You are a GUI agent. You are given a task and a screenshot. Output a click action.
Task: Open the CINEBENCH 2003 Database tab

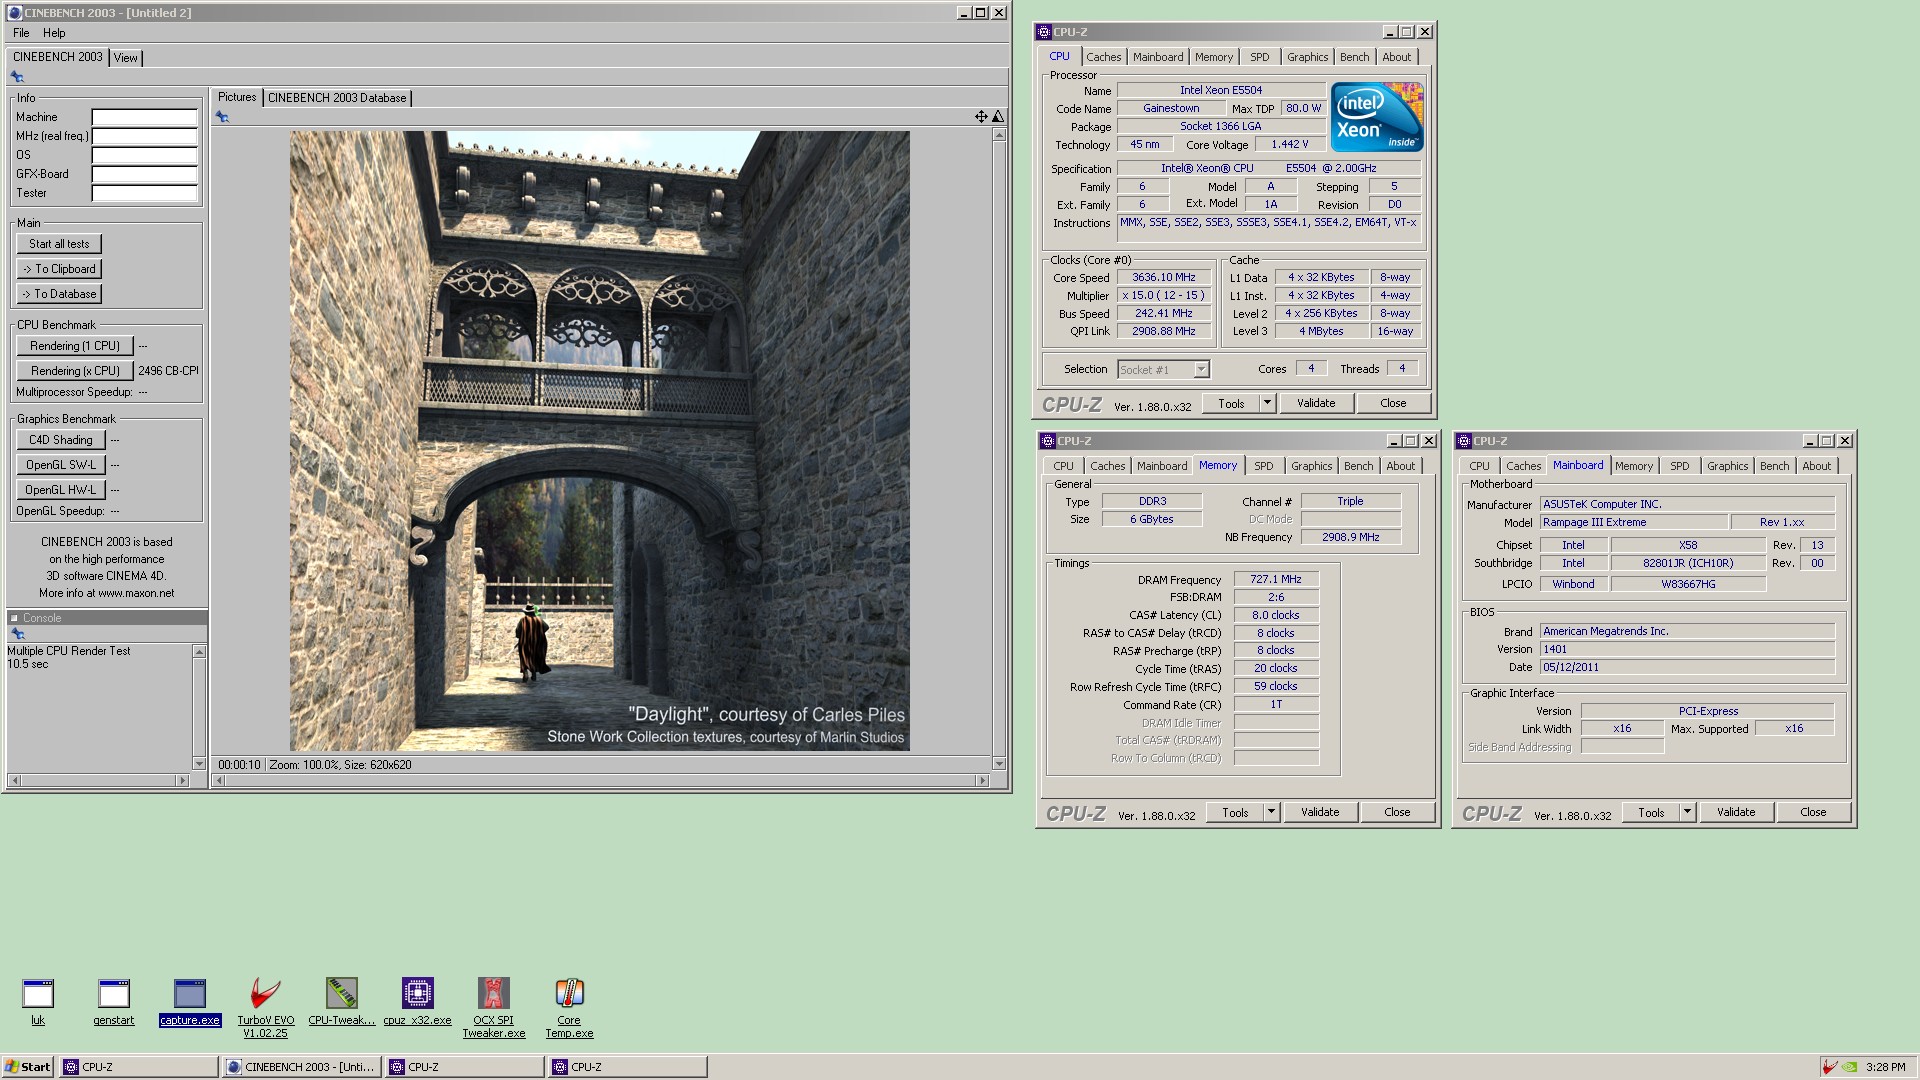[337, 98]
